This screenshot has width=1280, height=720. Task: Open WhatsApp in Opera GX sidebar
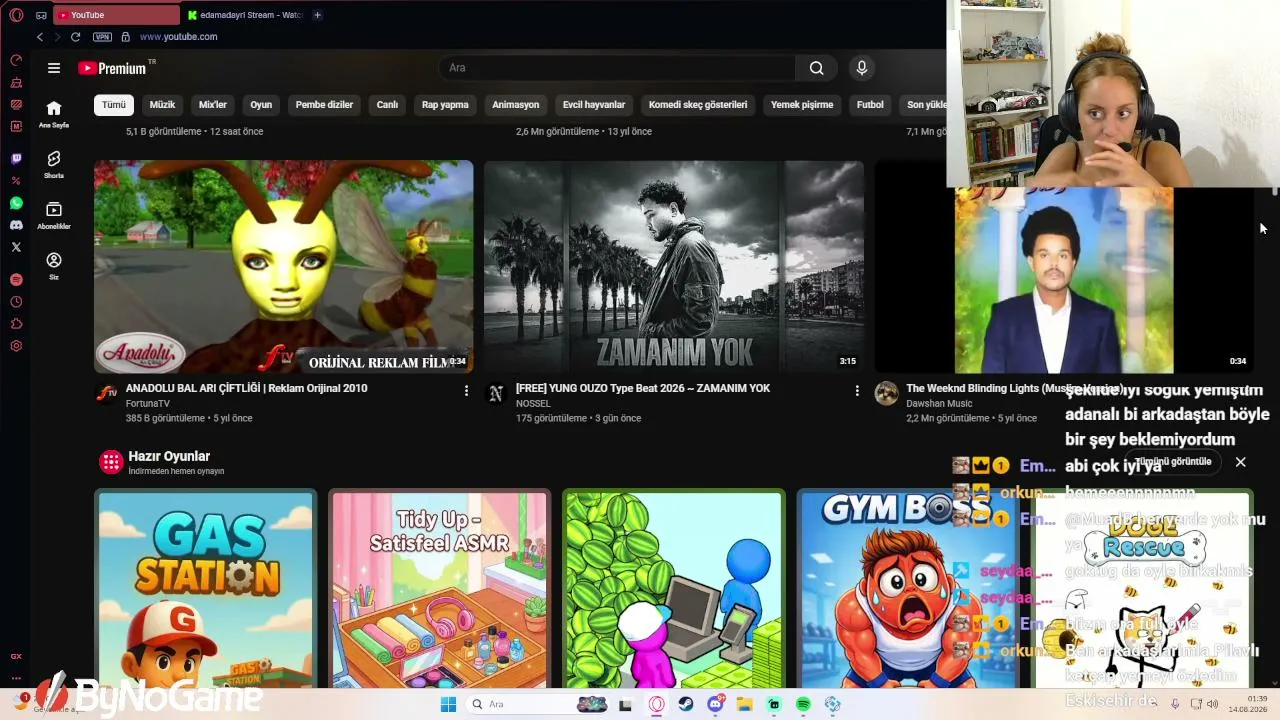(x=16, y=203)
